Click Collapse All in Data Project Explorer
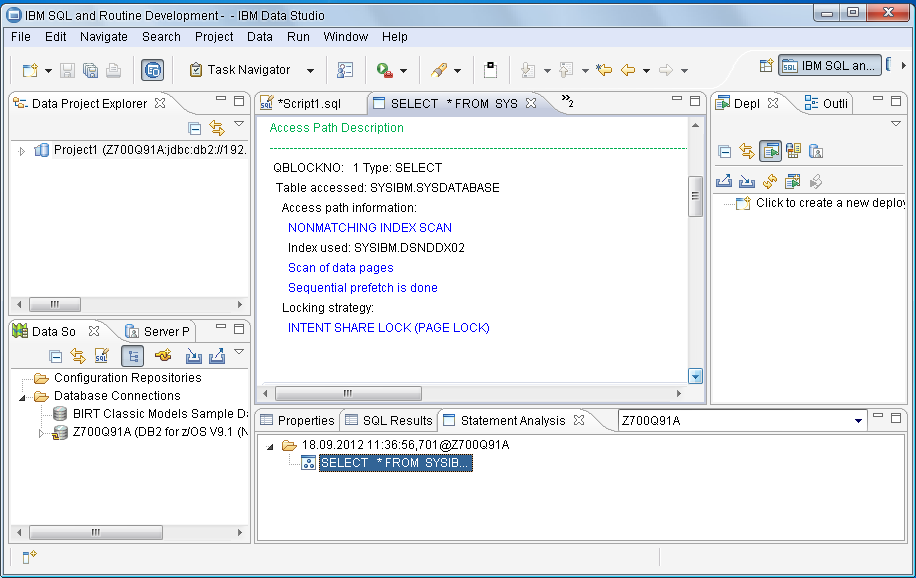 click(195, 128)
